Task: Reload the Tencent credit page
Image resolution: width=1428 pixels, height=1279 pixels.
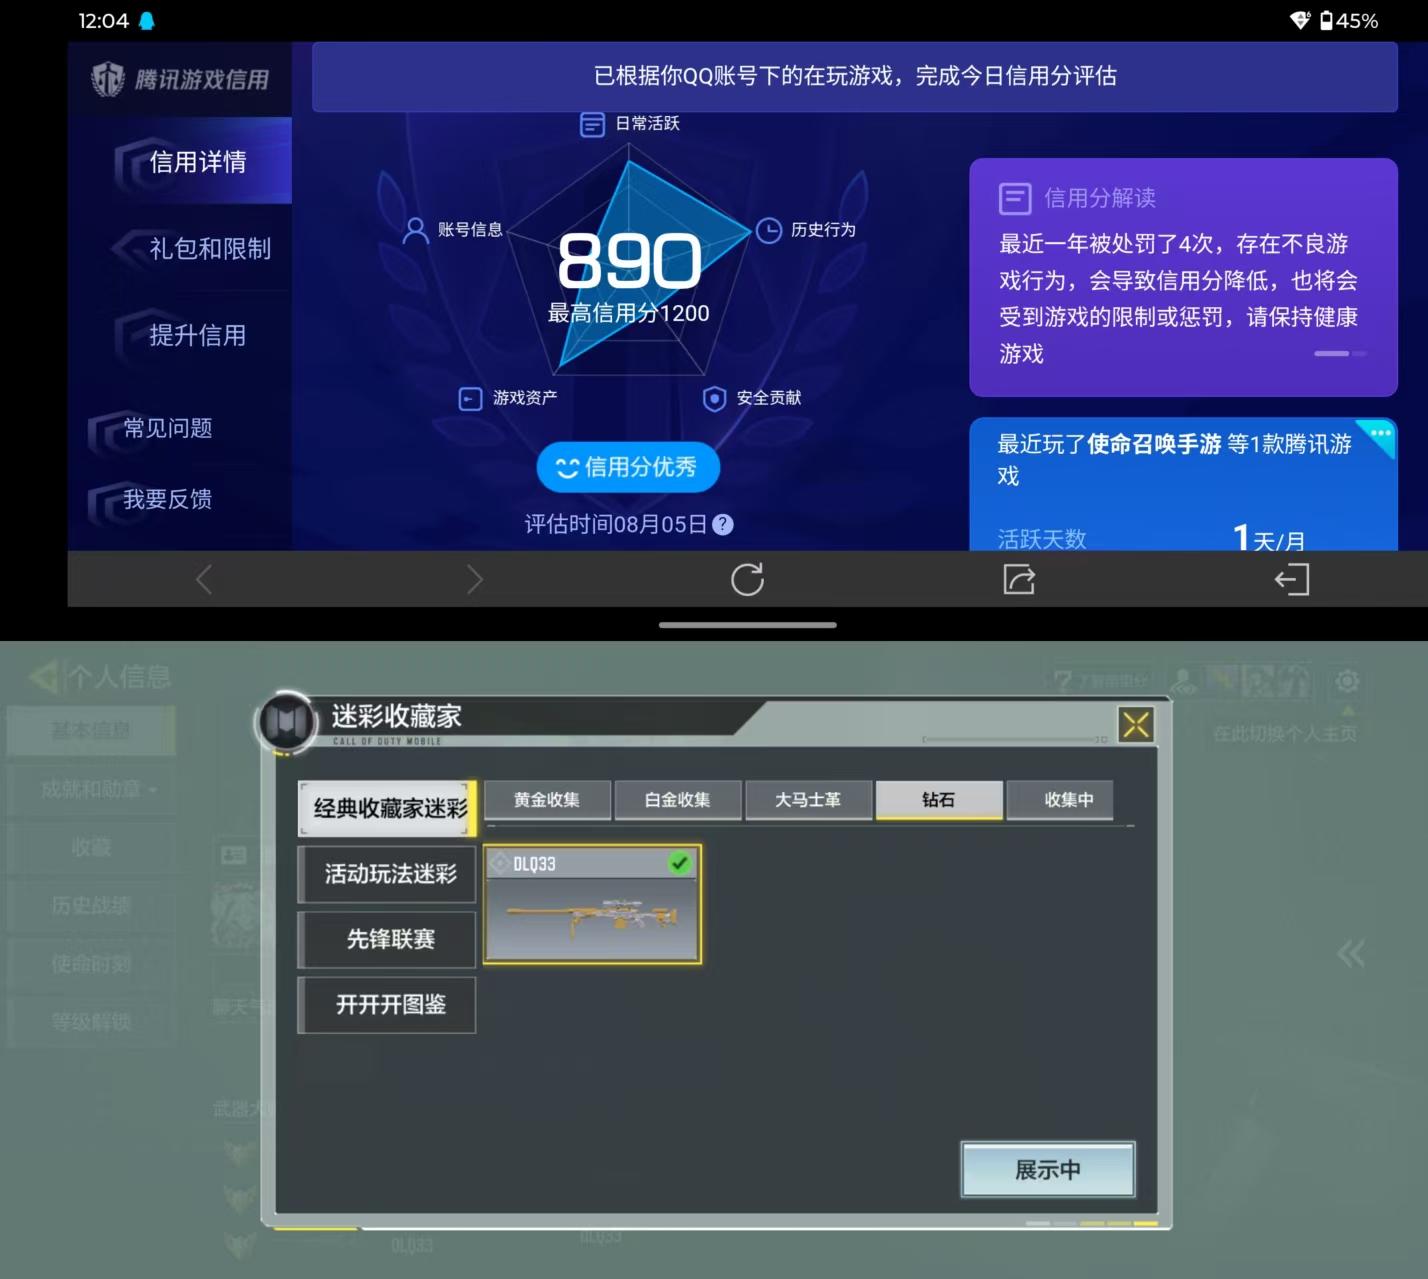Action: [x=747, y=579]
